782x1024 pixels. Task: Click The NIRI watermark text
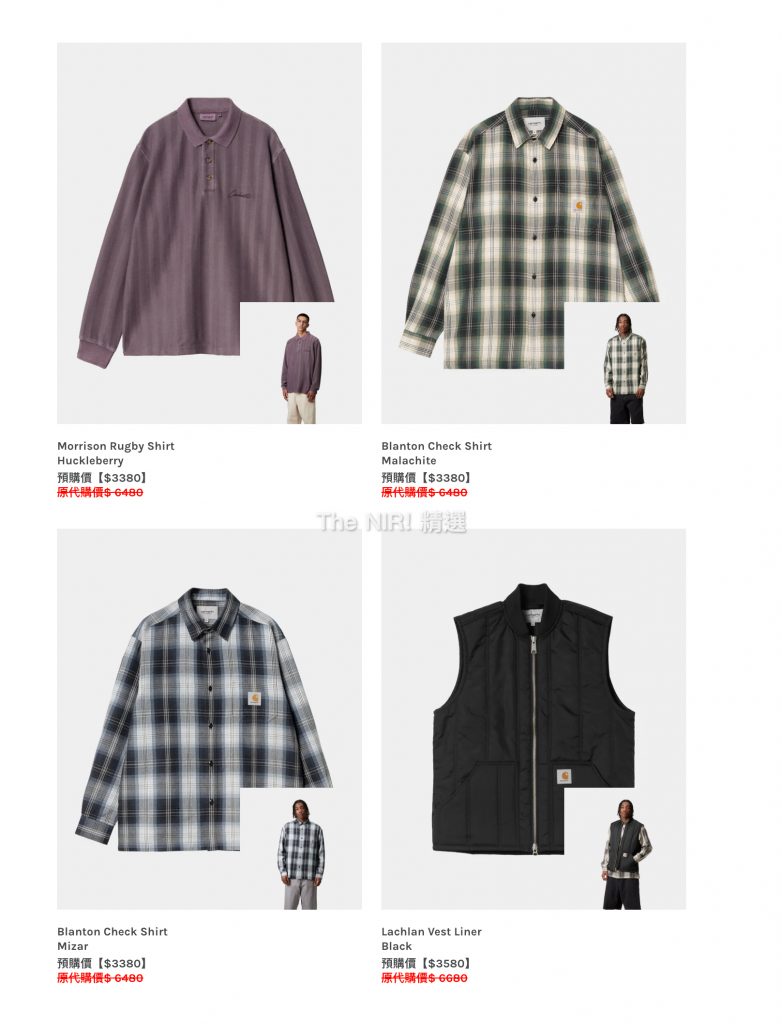391,522
